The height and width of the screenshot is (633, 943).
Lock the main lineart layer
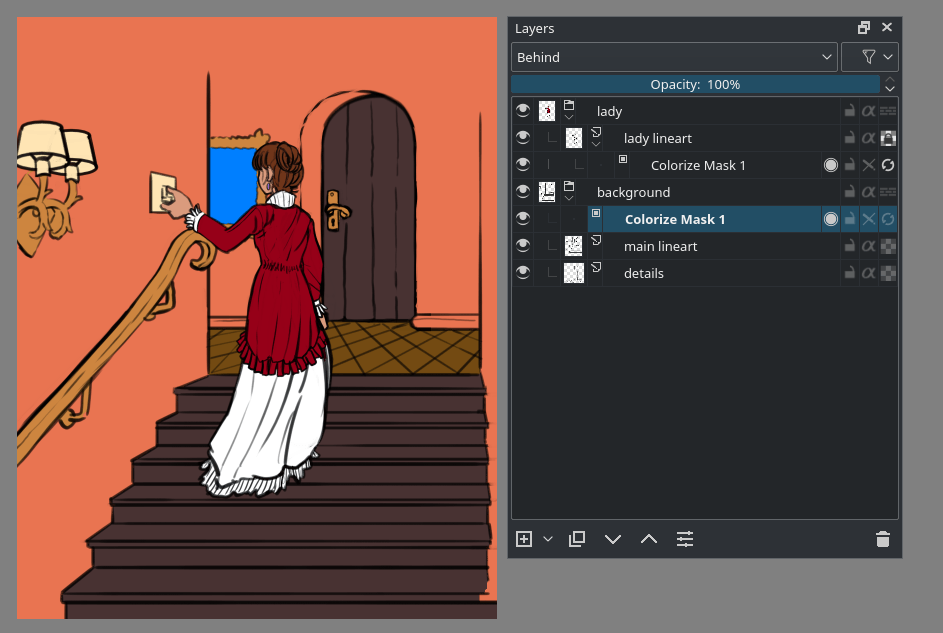(849, 246)
